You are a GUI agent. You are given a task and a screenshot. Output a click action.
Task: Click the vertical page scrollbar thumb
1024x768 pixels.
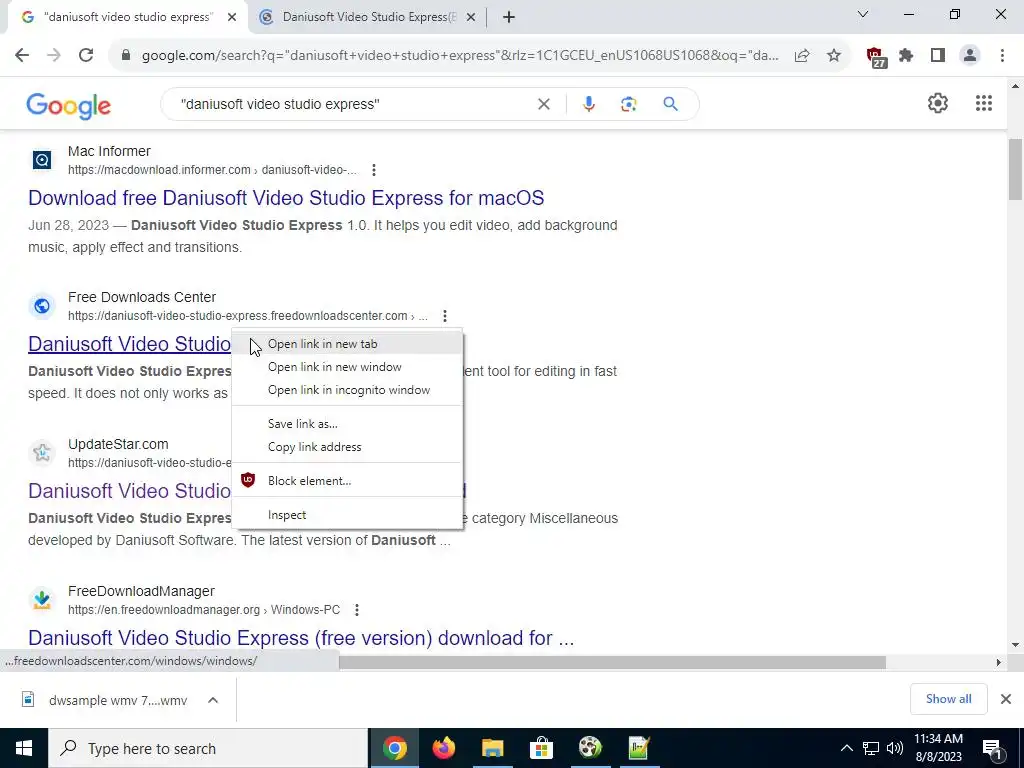pyautogui.click(x=1015, y=169)
